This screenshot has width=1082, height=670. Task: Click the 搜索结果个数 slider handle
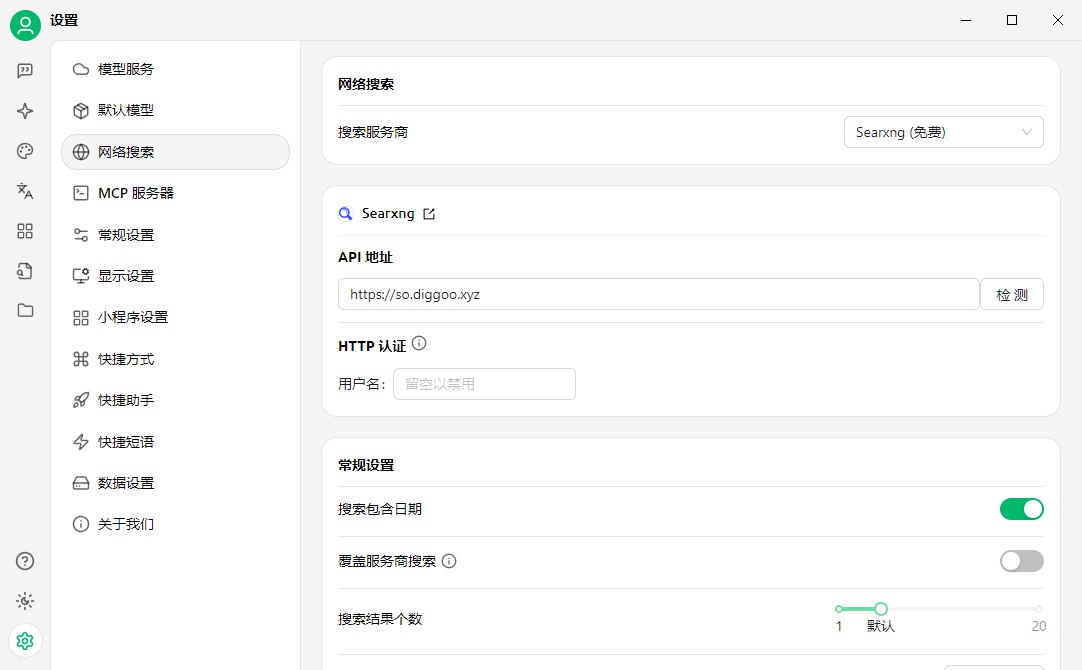tap(881, 609)
